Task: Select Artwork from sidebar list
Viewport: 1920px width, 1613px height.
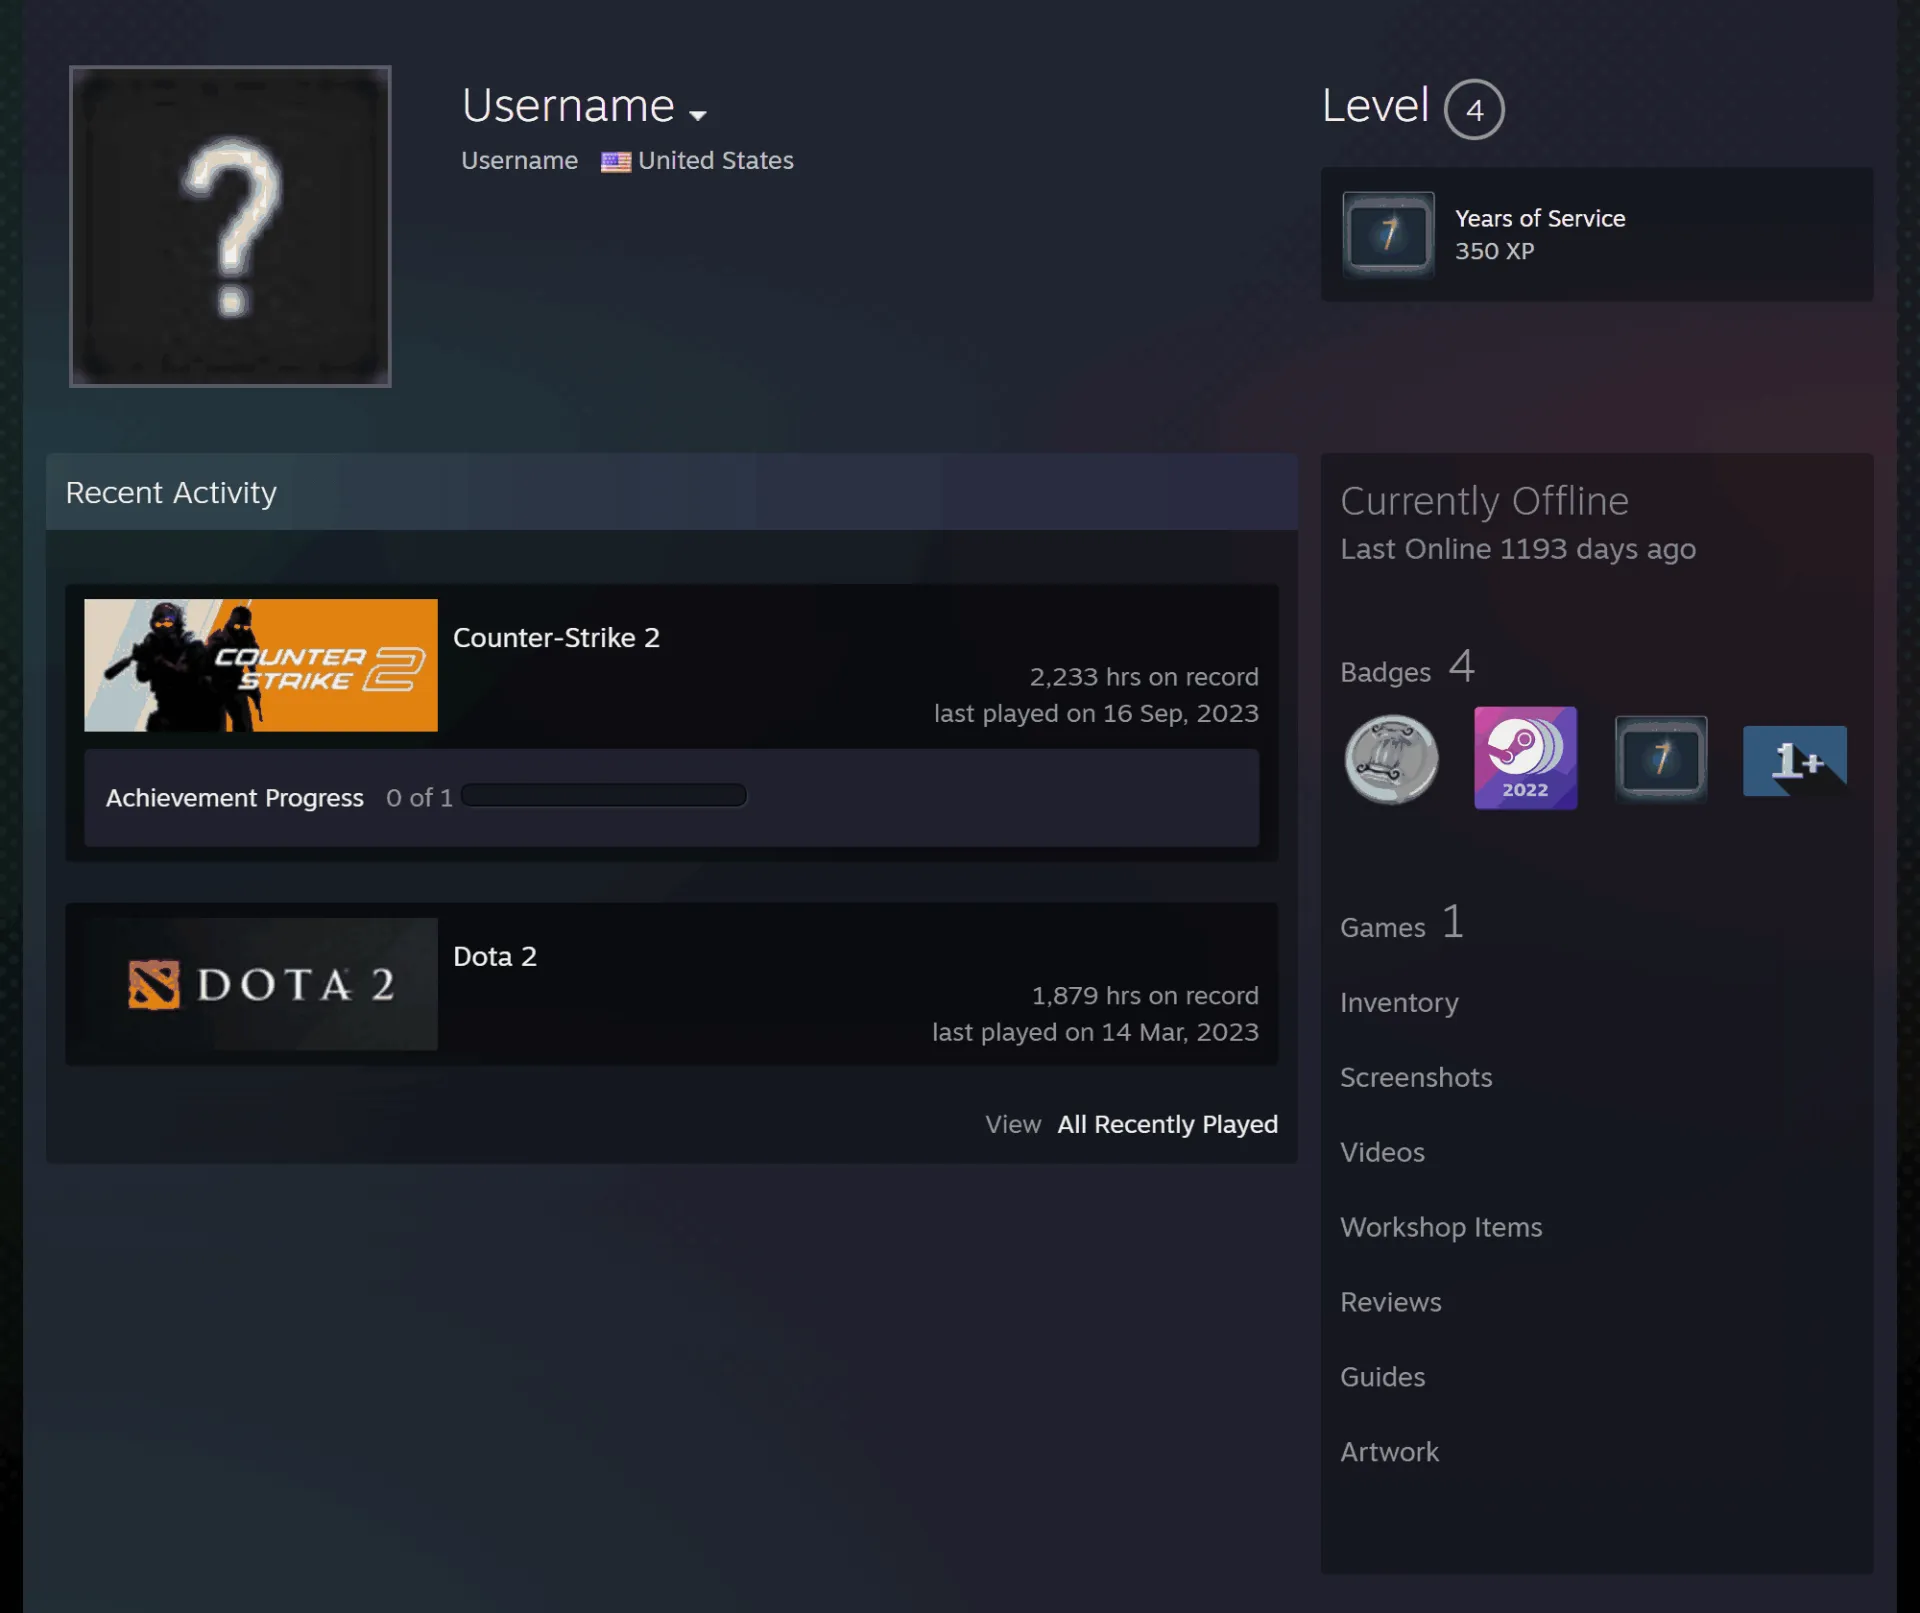Action: click(x=1389, y=1452)
